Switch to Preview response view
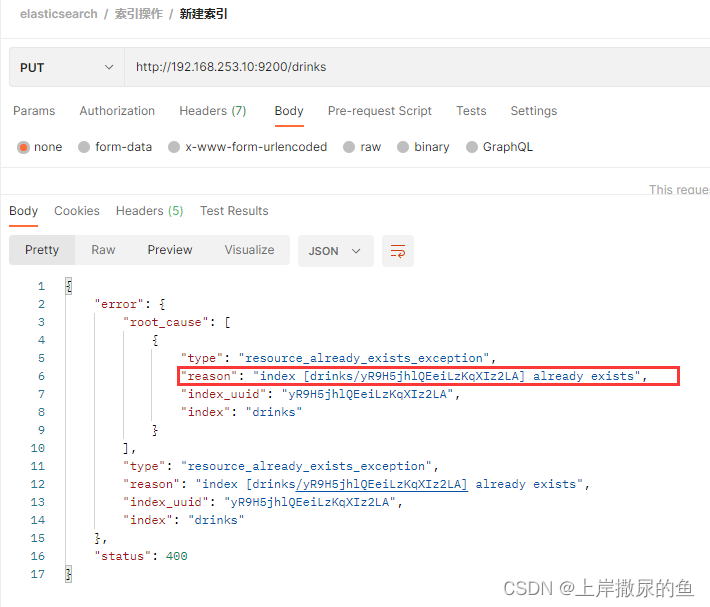This screenshot has width=710, height=607. coord(170,250)
